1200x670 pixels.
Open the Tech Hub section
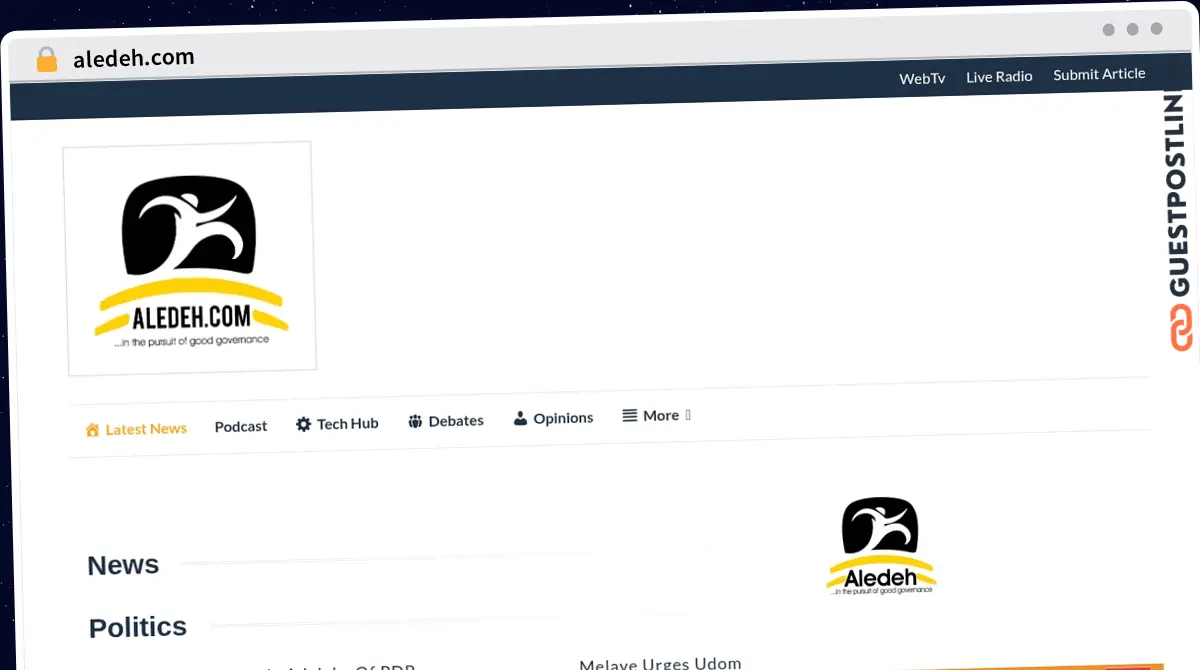click(347, 424)
